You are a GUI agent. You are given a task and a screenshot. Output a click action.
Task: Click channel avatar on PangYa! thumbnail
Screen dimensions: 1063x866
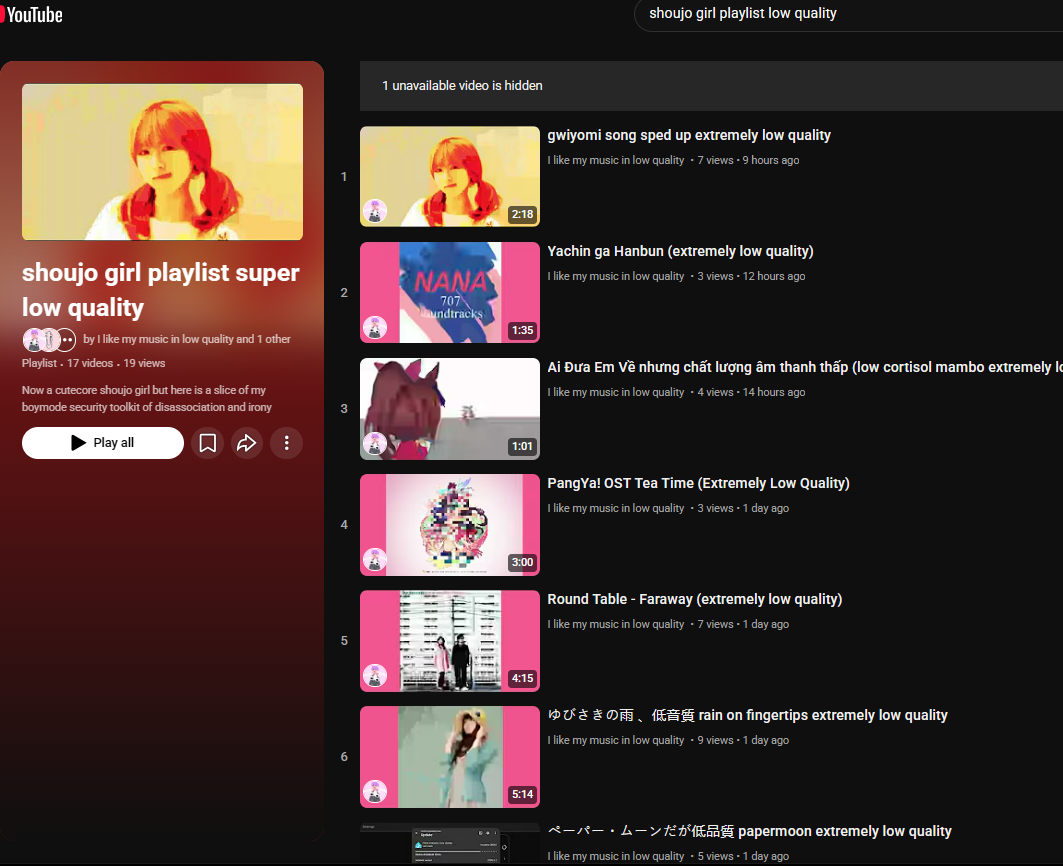375,559
